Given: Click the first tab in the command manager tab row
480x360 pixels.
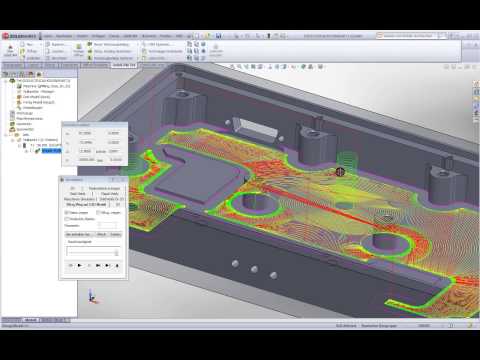Looking at the screenshot, I should [13, 65].
